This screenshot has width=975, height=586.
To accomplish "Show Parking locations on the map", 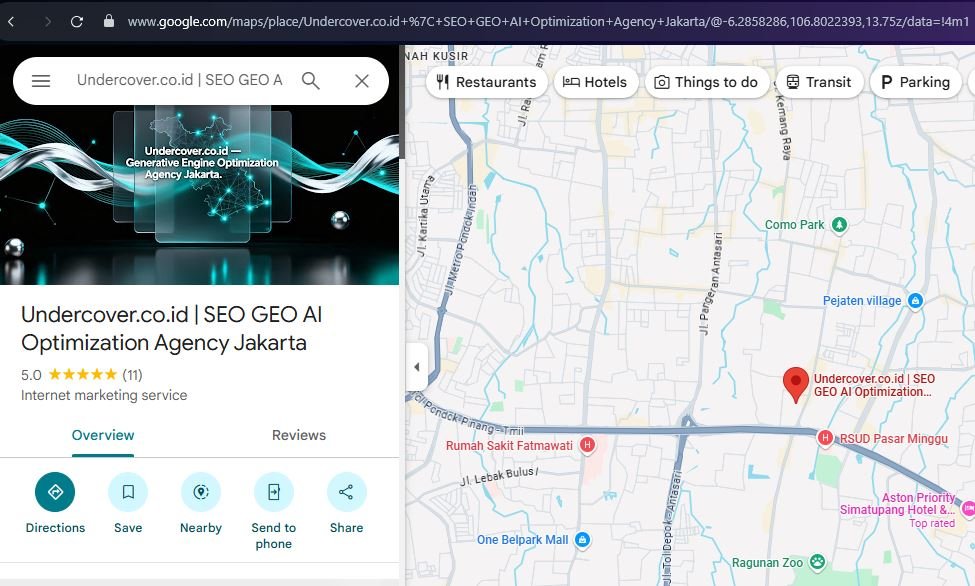I will pos(915,82).
